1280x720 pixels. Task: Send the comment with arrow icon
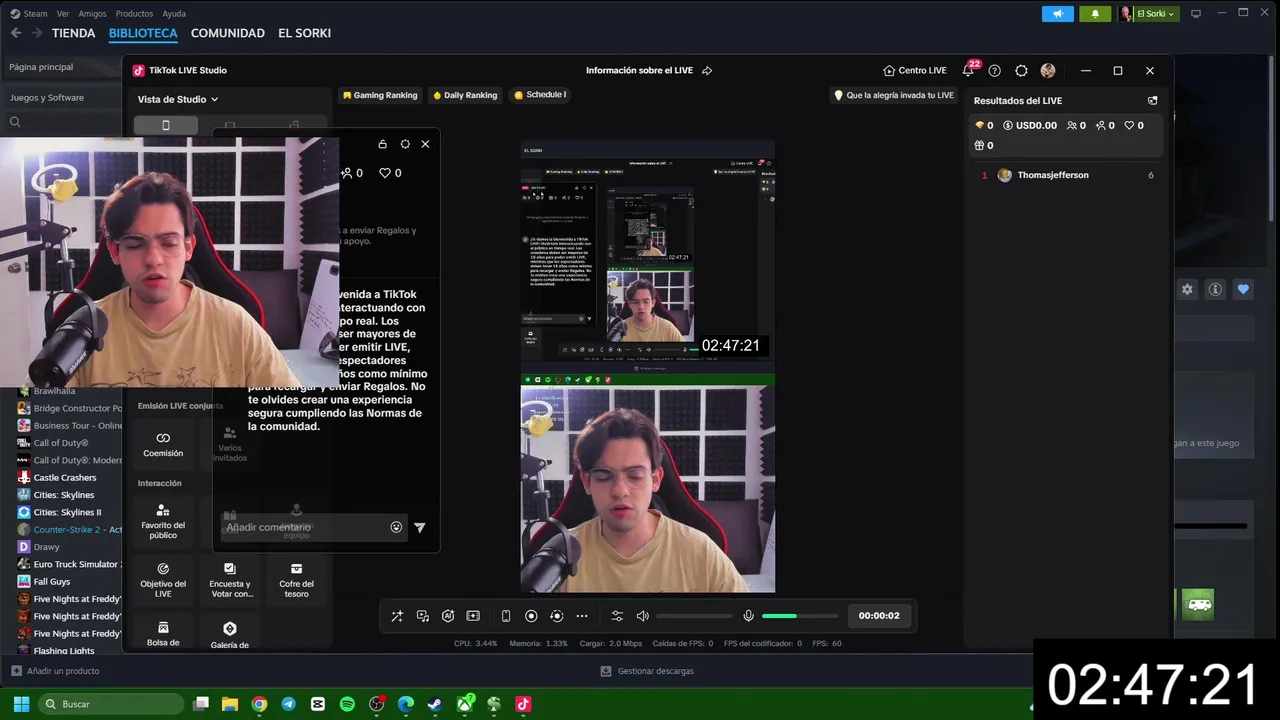pos(420,527)
